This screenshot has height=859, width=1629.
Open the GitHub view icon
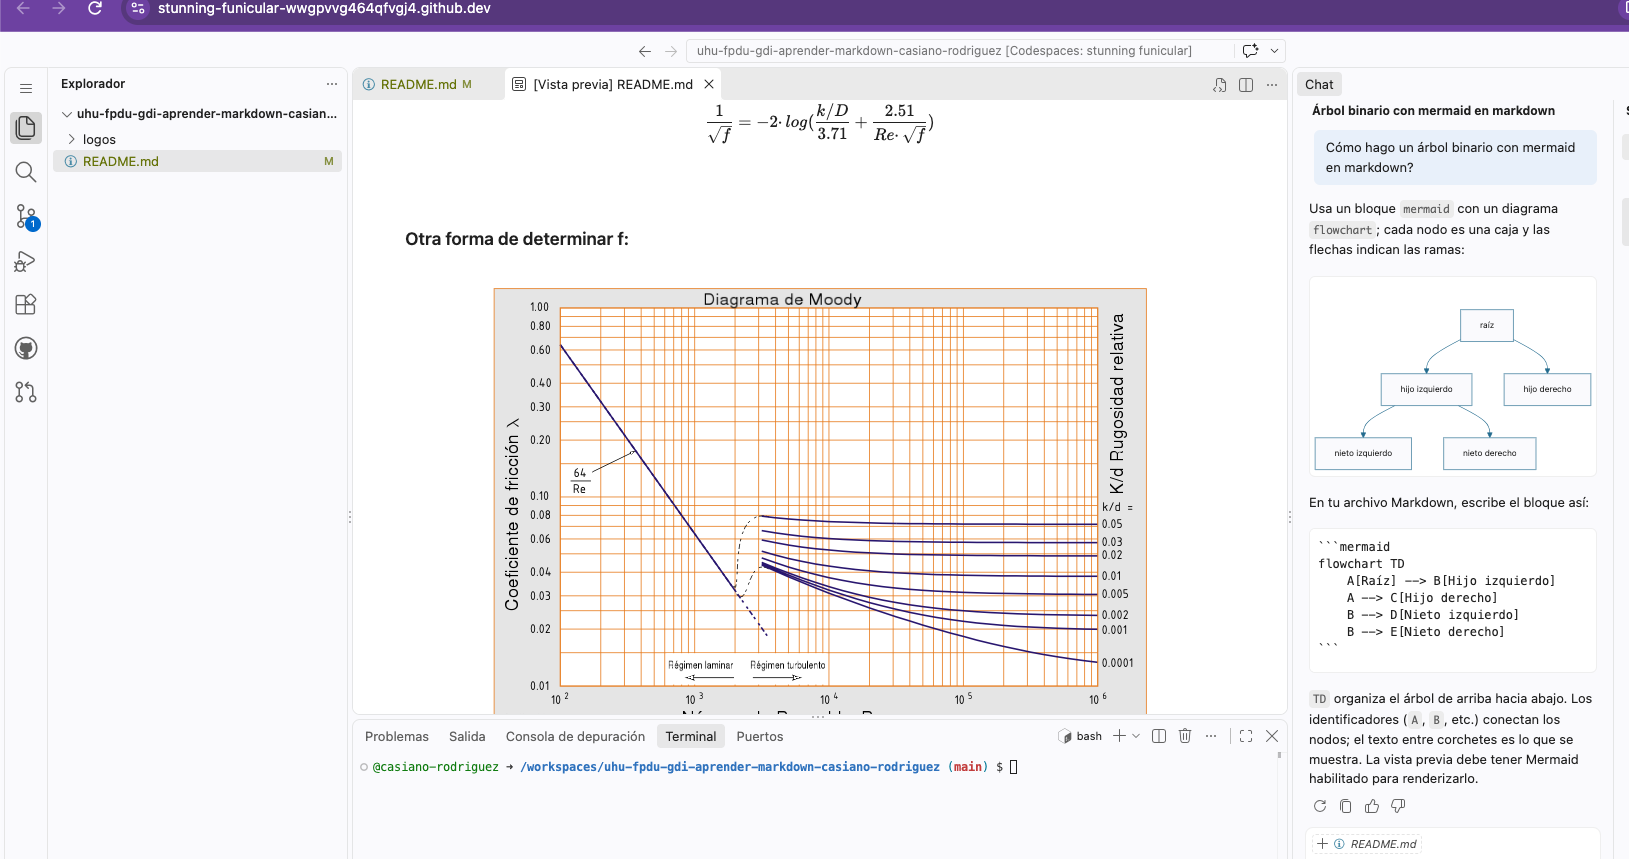coord(26,348)
